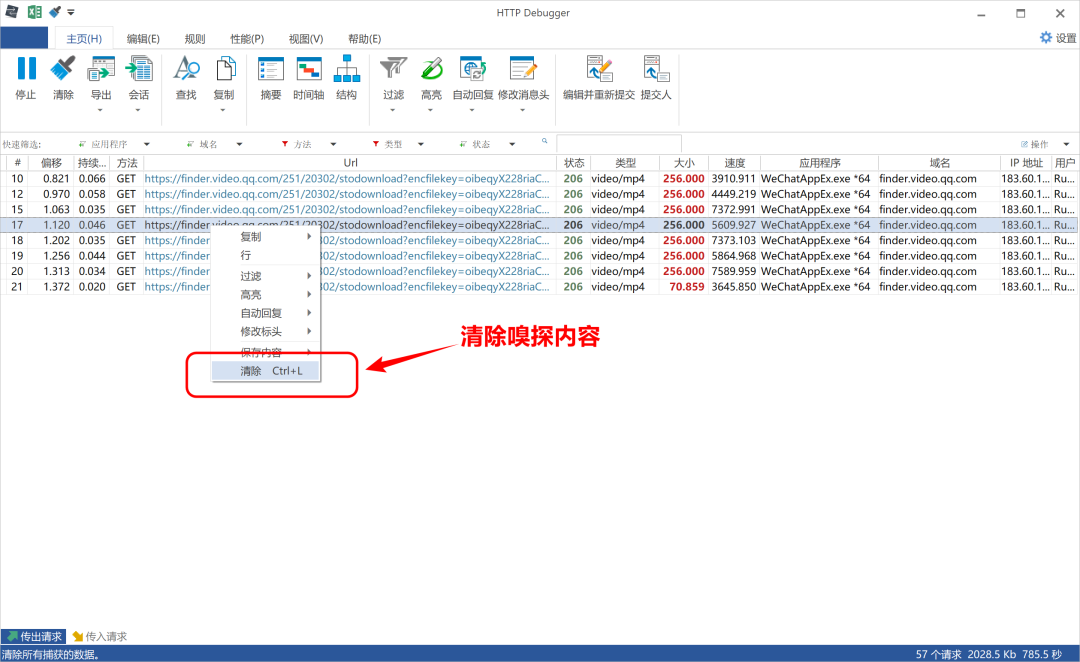Expand the Filter (过滤) dropdown arrow
This screenshot has width=1080, height=662.
coord(393,110)
